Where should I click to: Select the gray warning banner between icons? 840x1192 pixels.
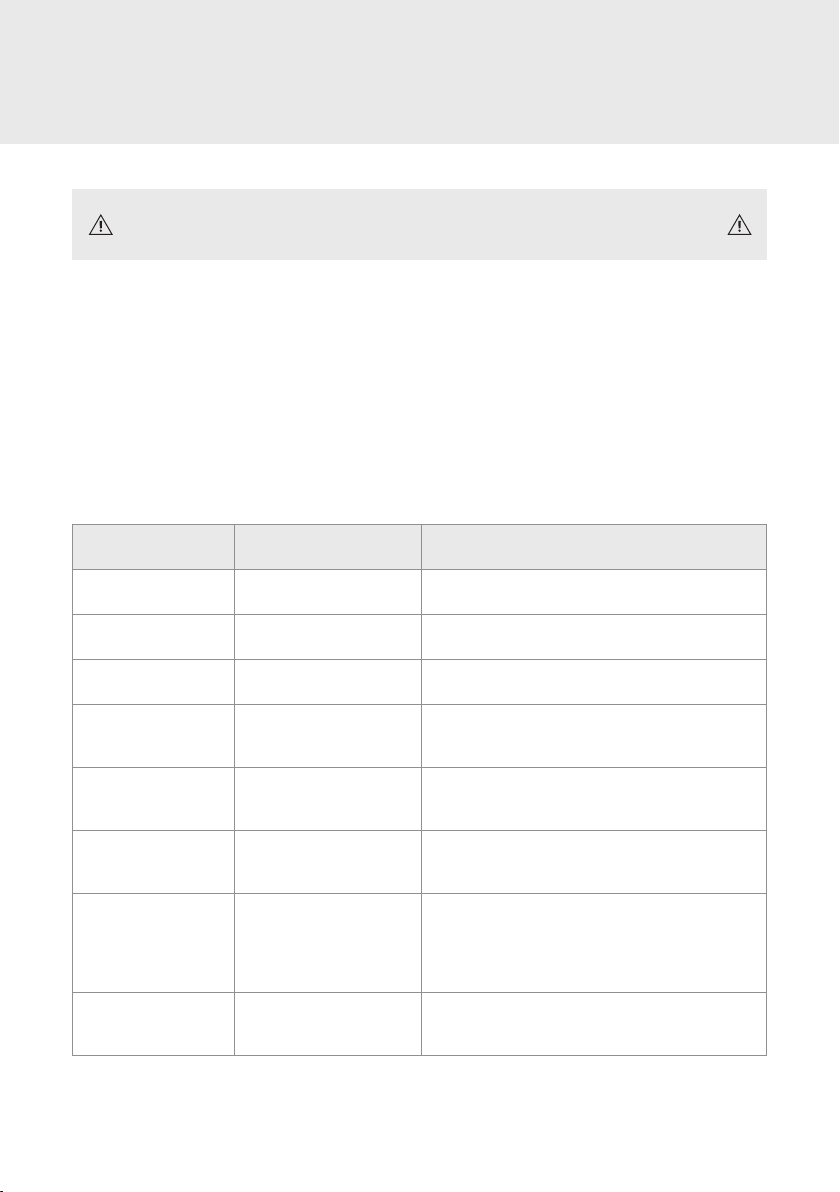420,224
